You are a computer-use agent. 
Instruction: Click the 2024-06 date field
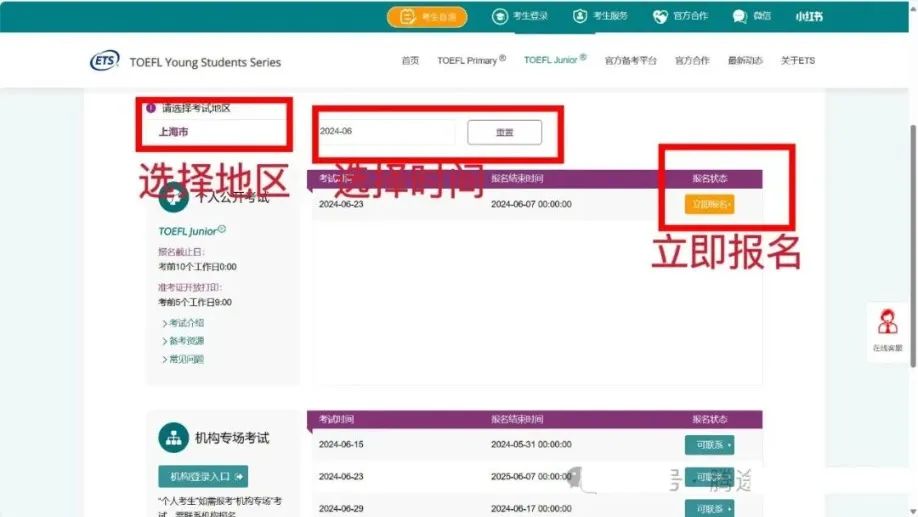pyautogui.click(x=386, y=131)
